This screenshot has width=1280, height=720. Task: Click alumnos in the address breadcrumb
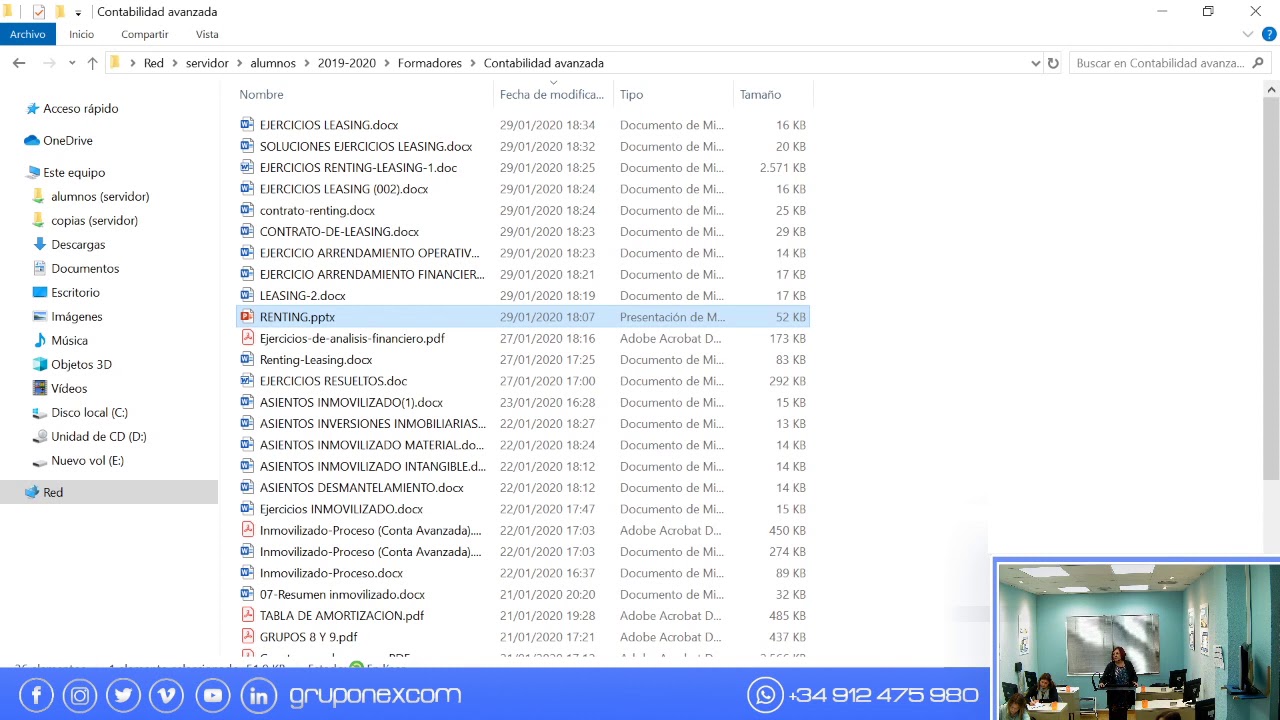coord(273,63)
